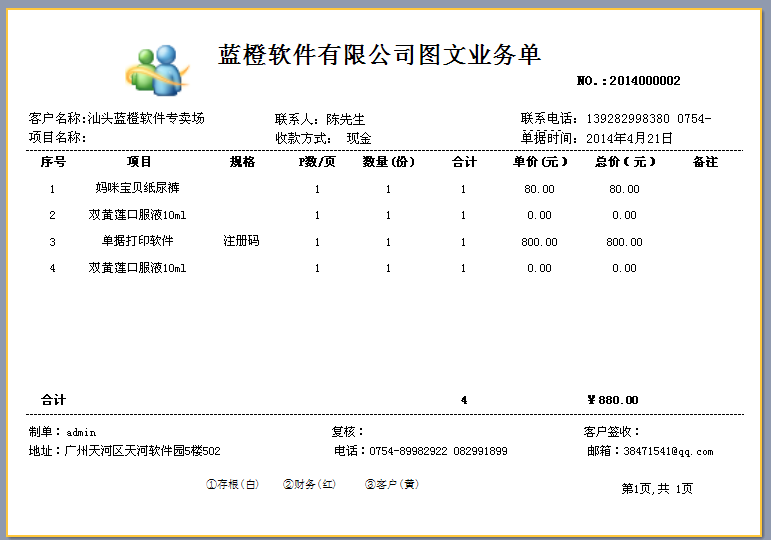Click the 客户签收 signature label

click(612, 432)
